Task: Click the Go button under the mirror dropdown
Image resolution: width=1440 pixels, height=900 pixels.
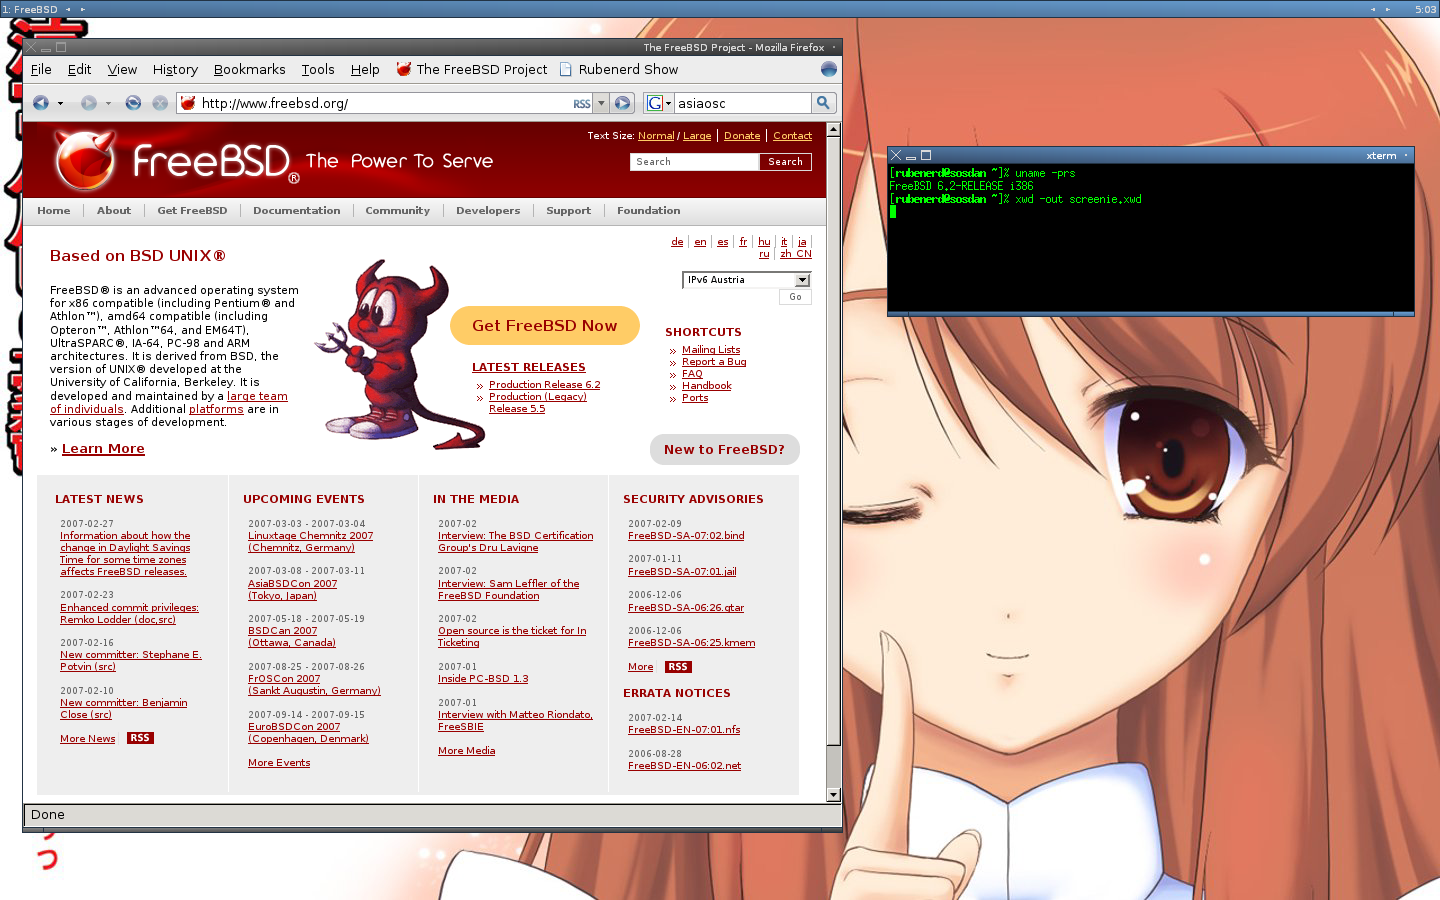Action: point(795,297)
